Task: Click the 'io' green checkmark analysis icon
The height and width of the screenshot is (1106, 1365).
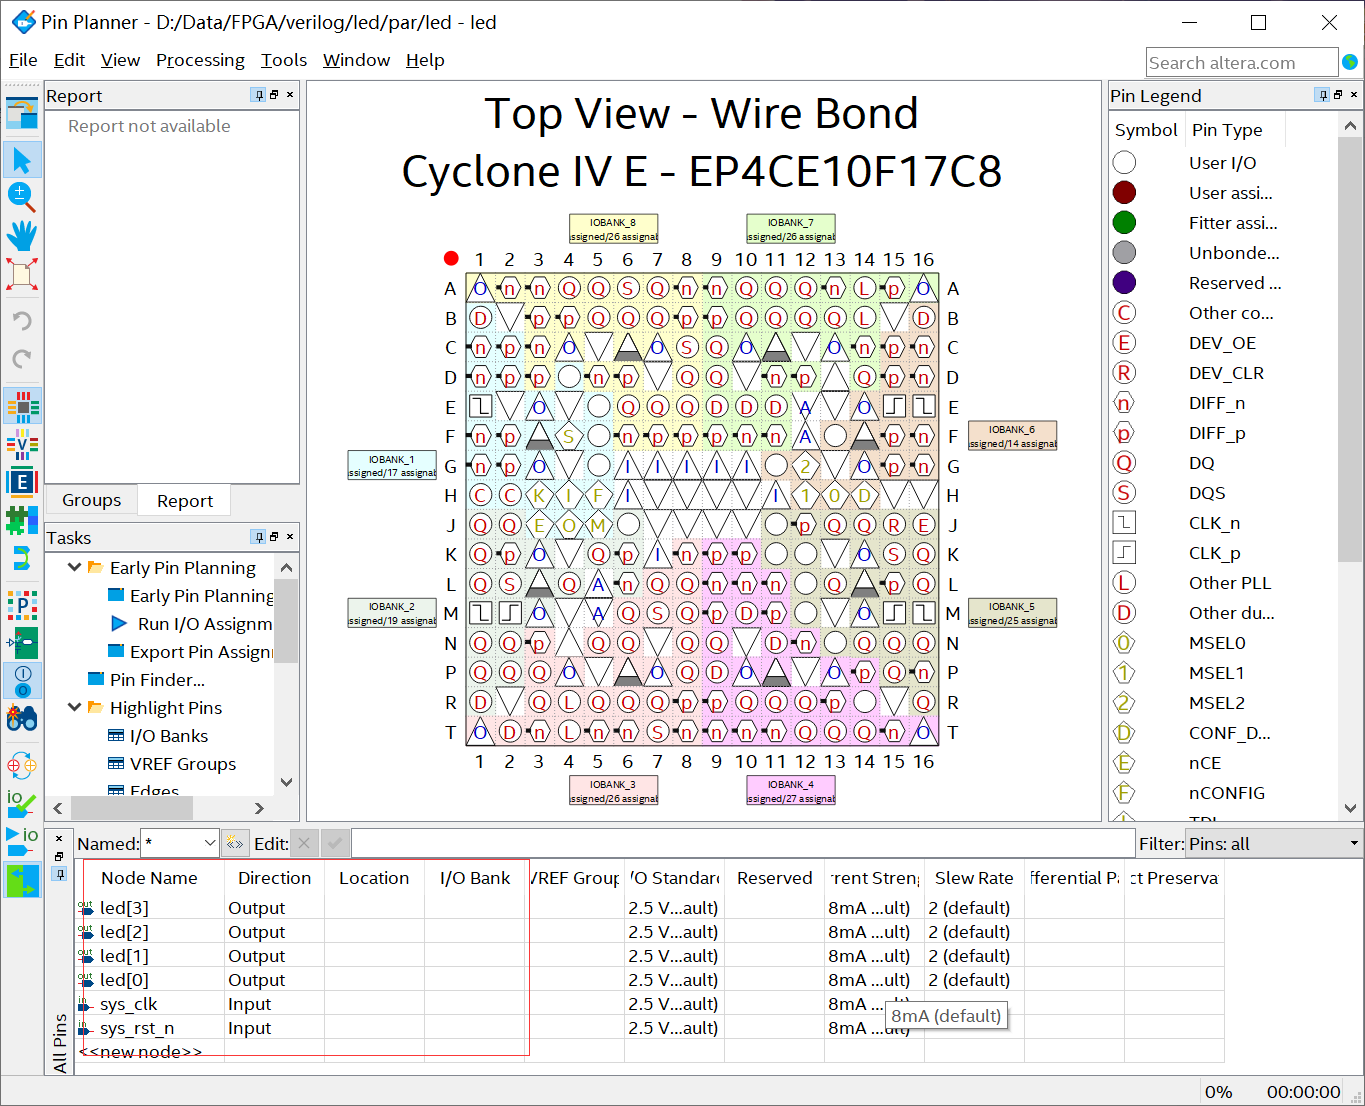Action: 22,803
